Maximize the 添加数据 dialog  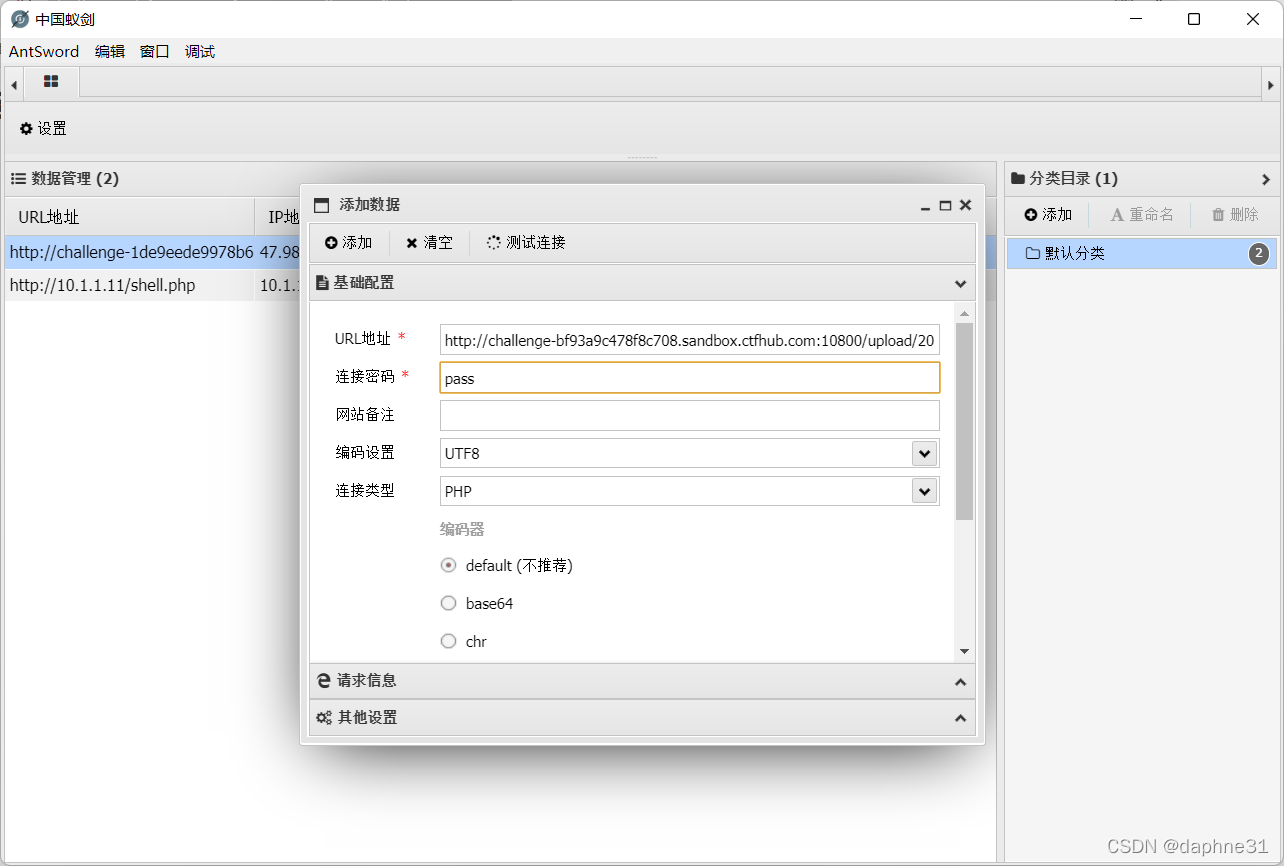coord(945,205)
